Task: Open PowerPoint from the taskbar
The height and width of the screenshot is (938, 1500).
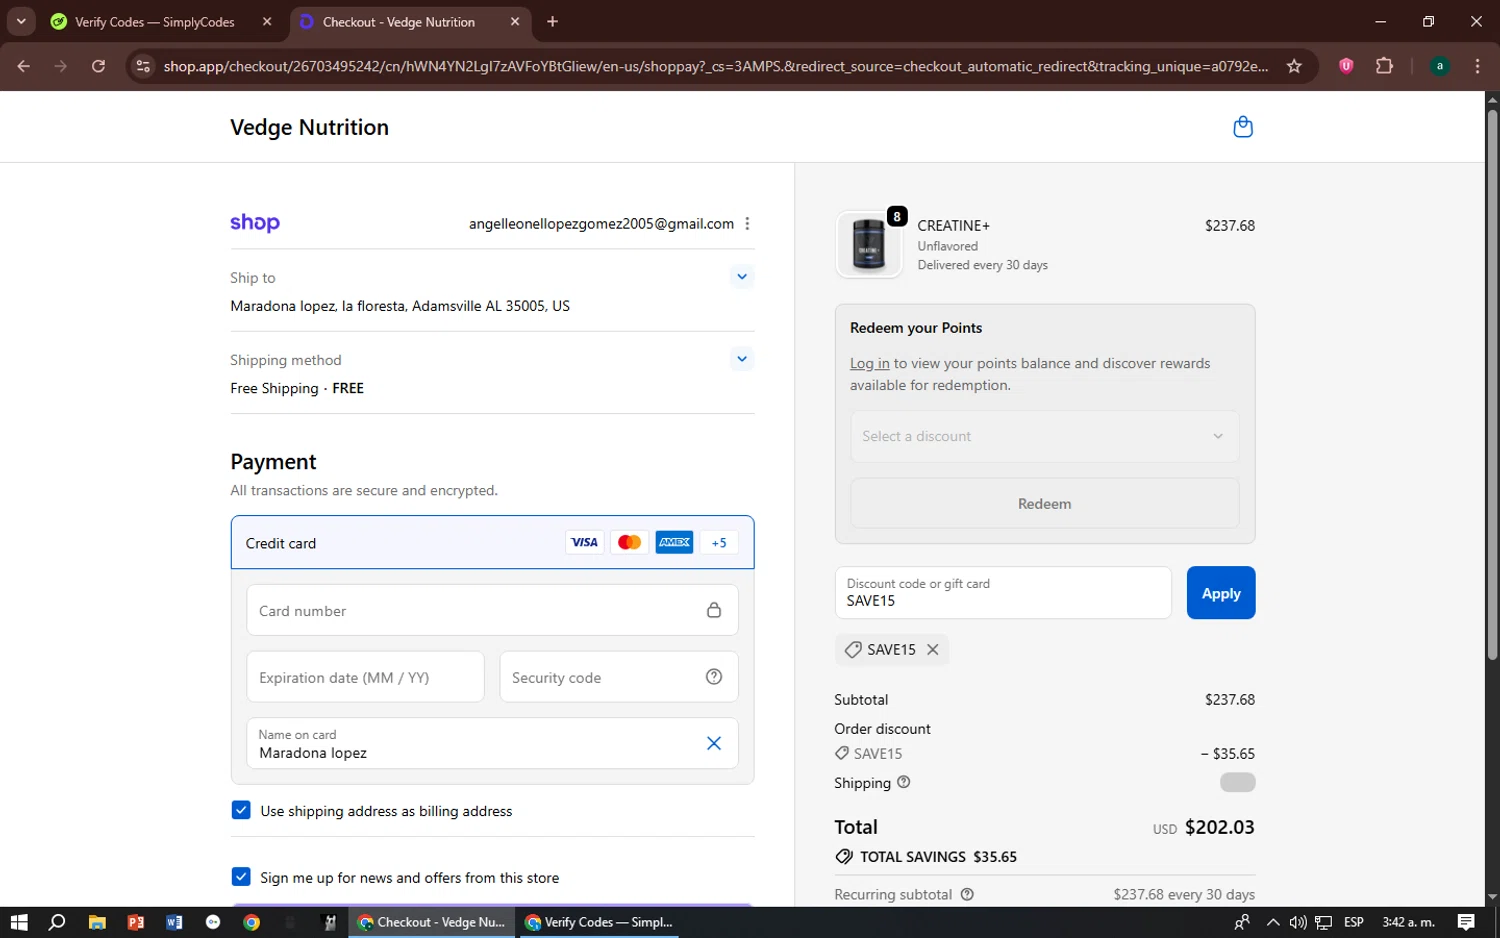Action: (x=135, y=922)
